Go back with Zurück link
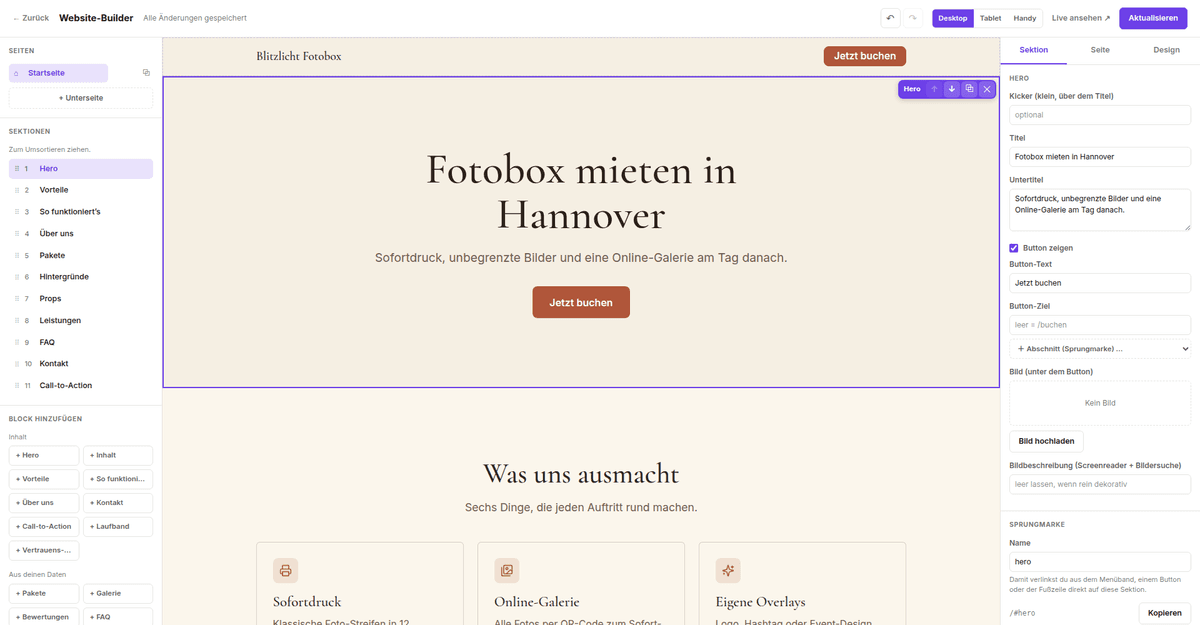Viewport: 1200px width, 625px height. [x=31, y=18]
